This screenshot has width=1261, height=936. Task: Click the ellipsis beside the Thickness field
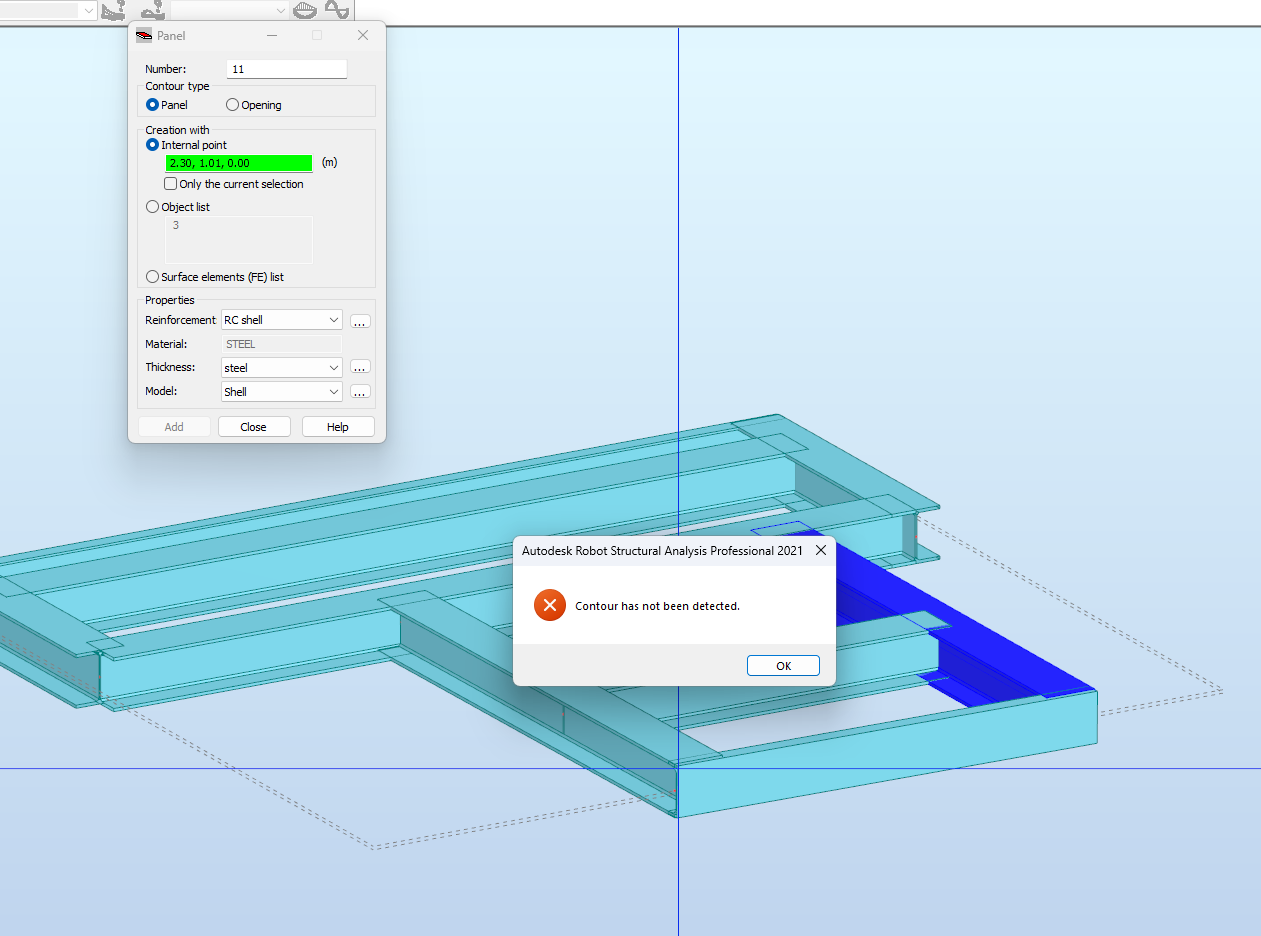click(360, 367)
